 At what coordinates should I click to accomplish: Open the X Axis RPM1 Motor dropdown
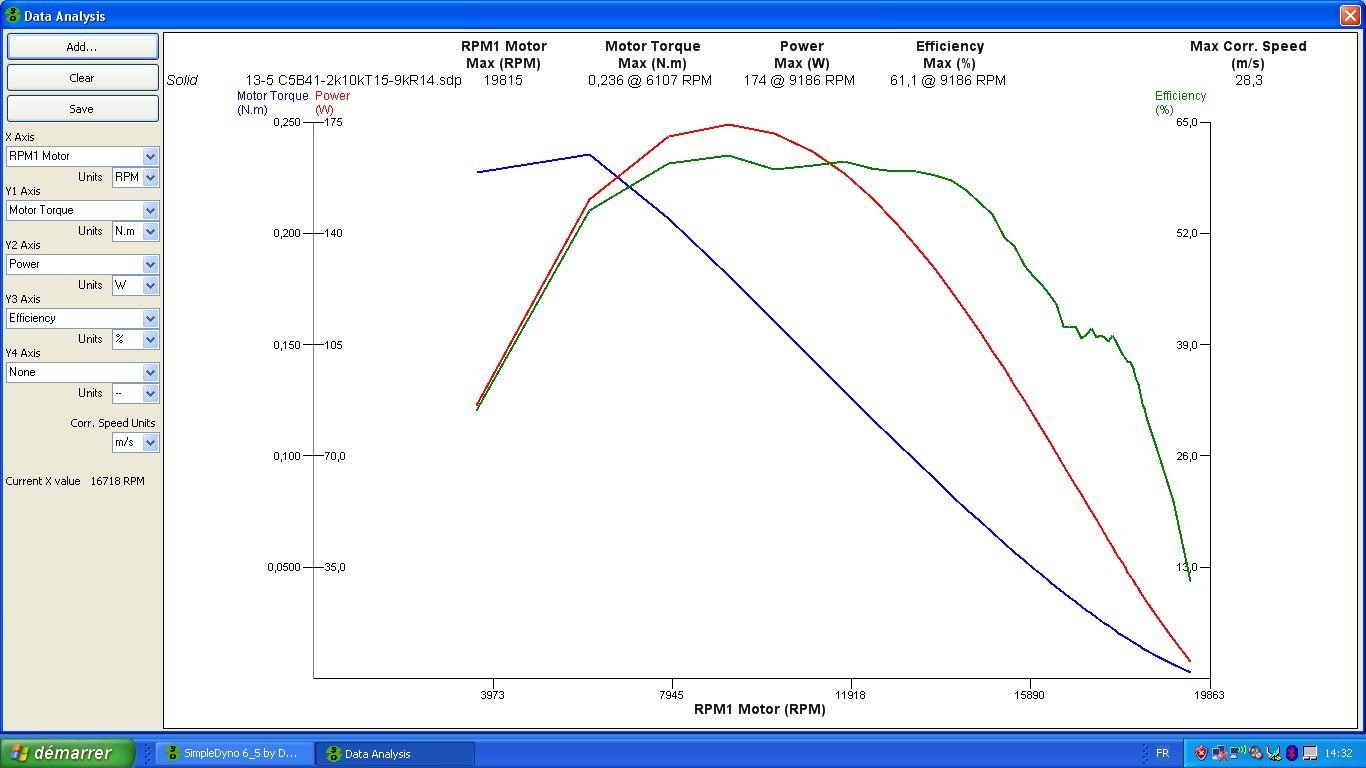coord(150,156)
